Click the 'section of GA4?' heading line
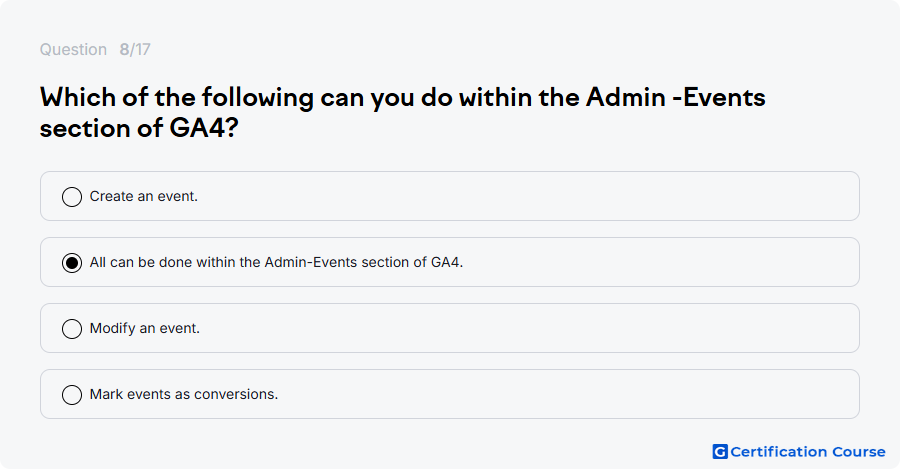Image resolution: width=900 pixels, height=469 pixels. tap(139, 127)
